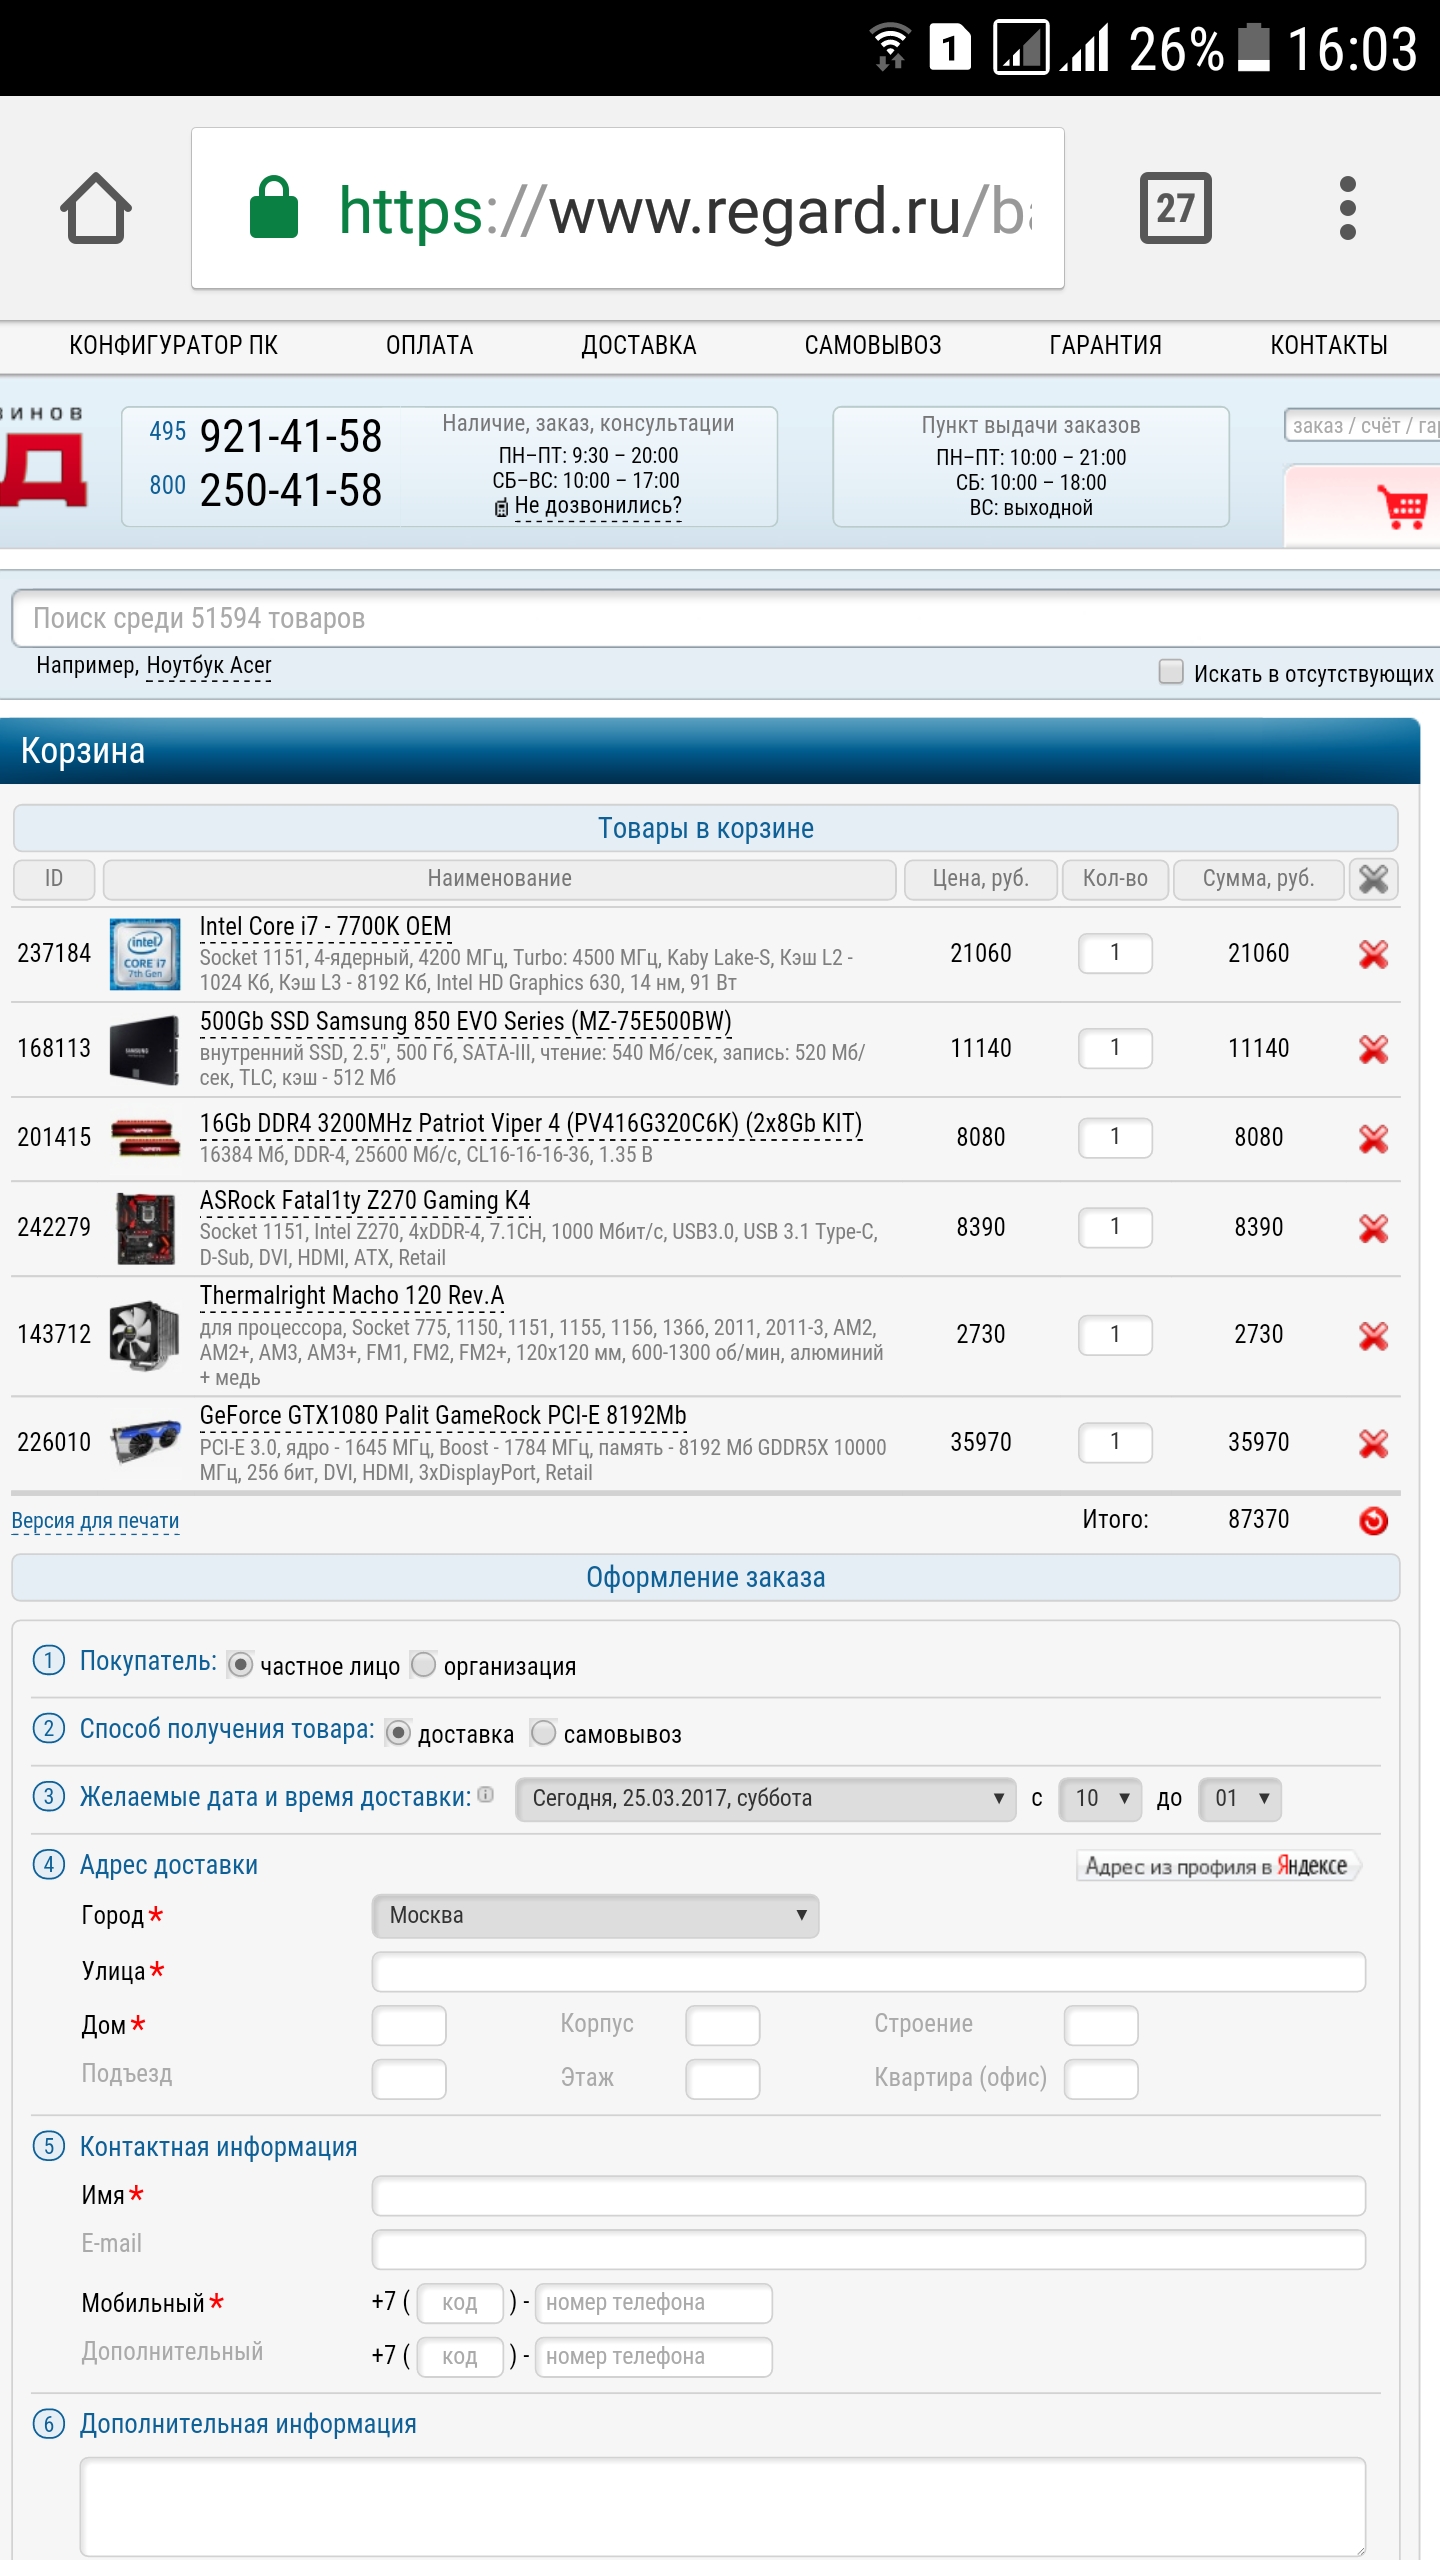This screenshot has width=1440, height=2560.
Task: Open the browser tabs counter showing 27
Action: click(1175, 208)
